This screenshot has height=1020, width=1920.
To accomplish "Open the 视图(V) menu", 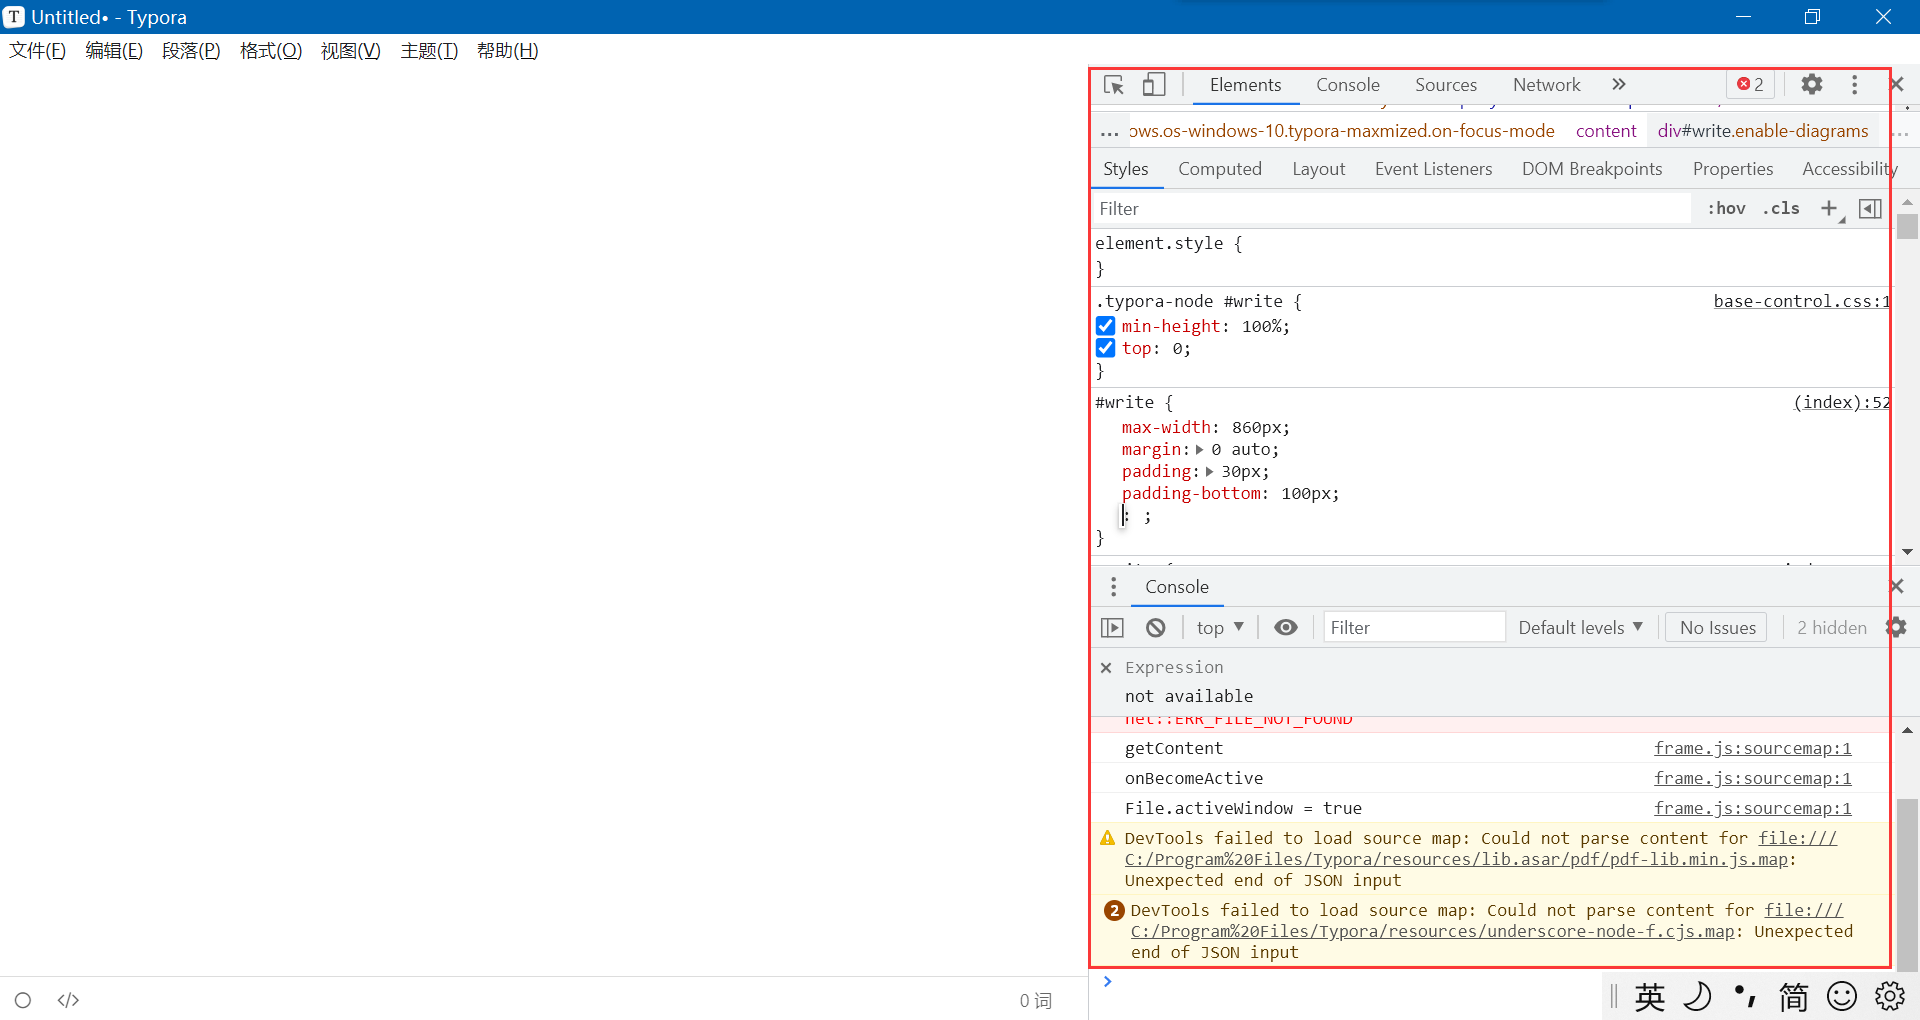I will pyautogui.click(x=351, y=51).
